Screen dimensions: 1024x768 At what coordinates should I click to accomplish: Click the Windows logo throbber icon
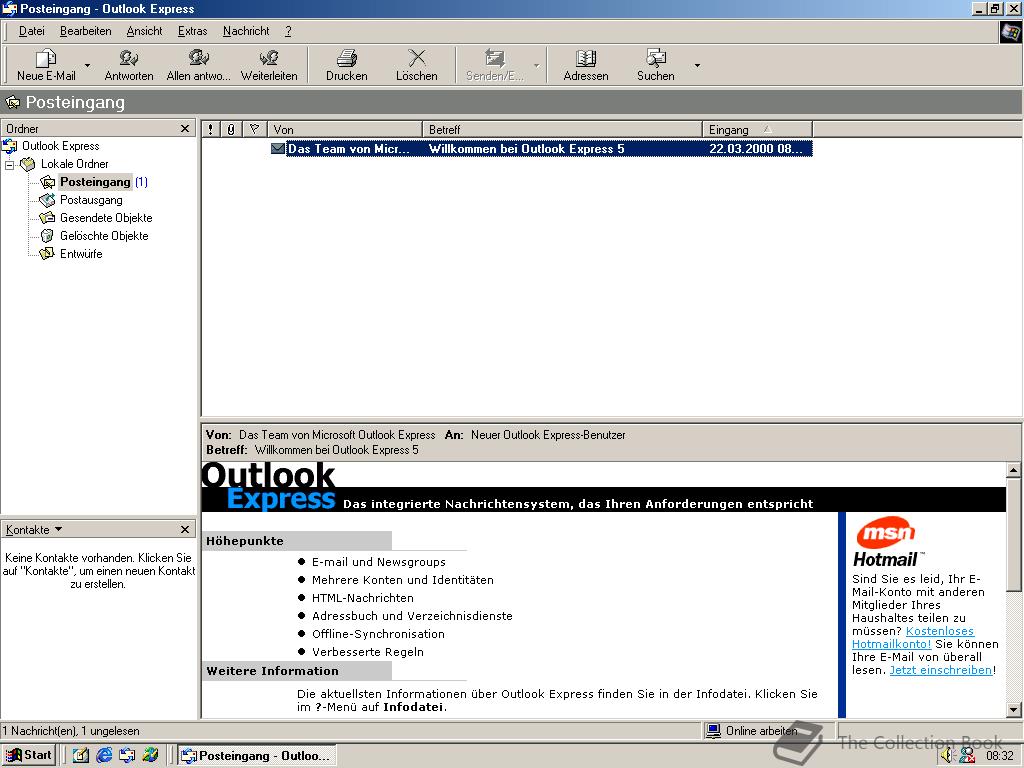click(1011, 31)
